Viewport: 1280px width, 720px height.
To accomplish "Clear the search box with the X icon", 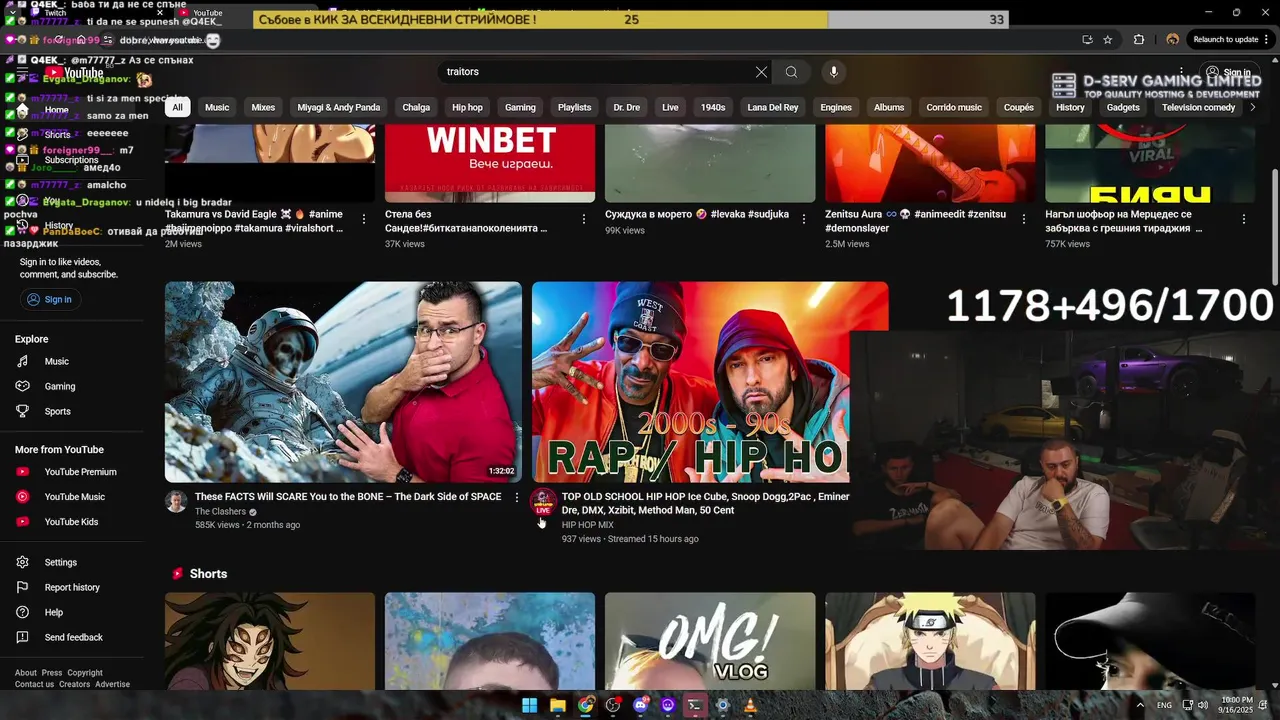I will (x=761, y=72).
